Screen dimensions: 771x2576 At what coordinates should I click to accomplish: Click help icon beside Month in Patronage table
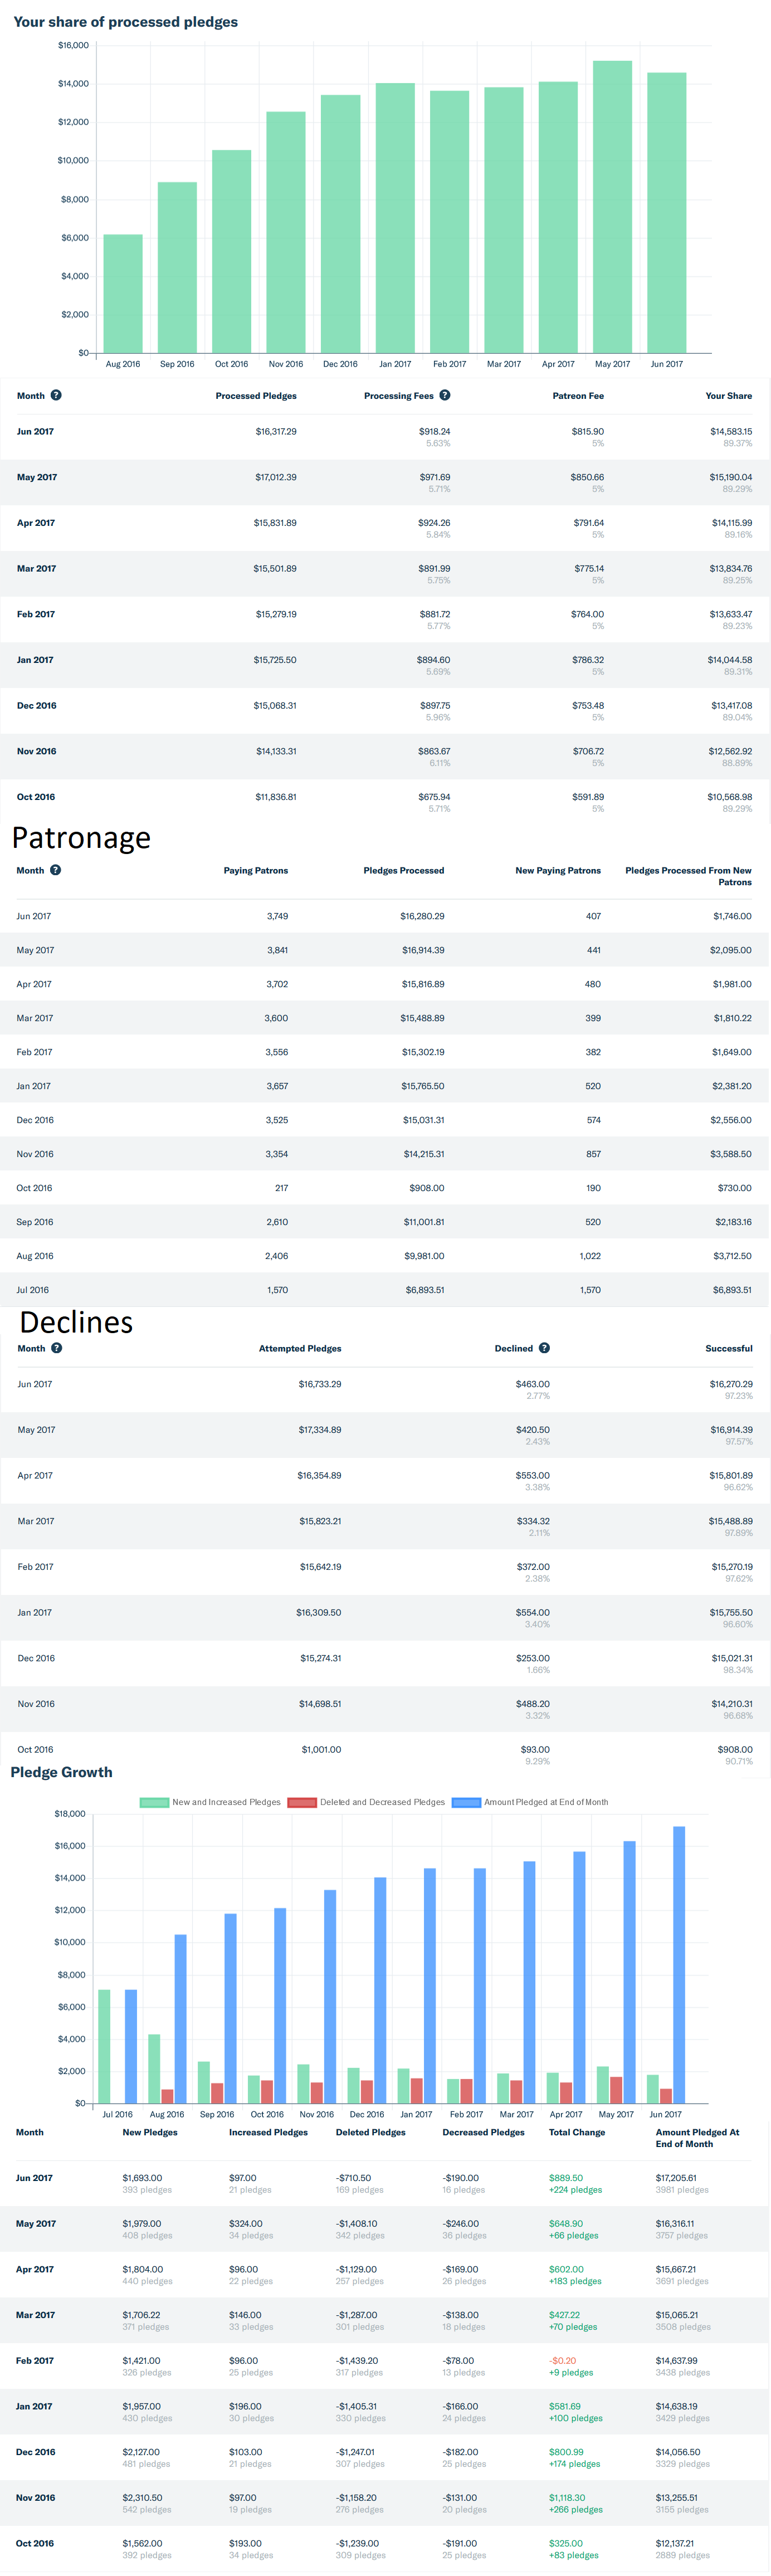tap(56, 870)
